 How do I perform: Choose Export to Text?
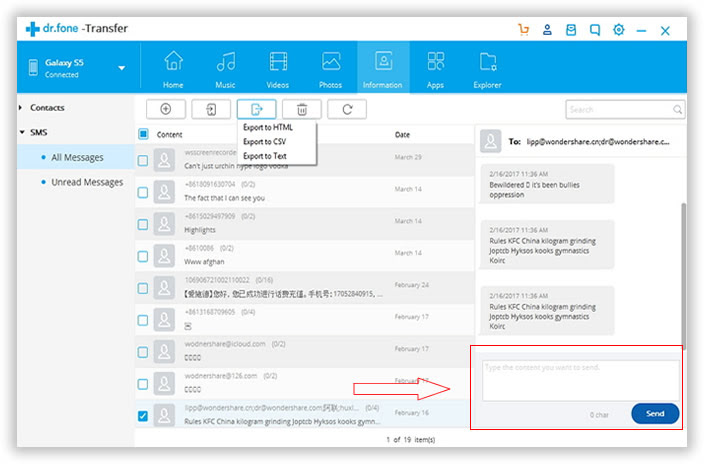pyautogui.click(x=265, y=156)
